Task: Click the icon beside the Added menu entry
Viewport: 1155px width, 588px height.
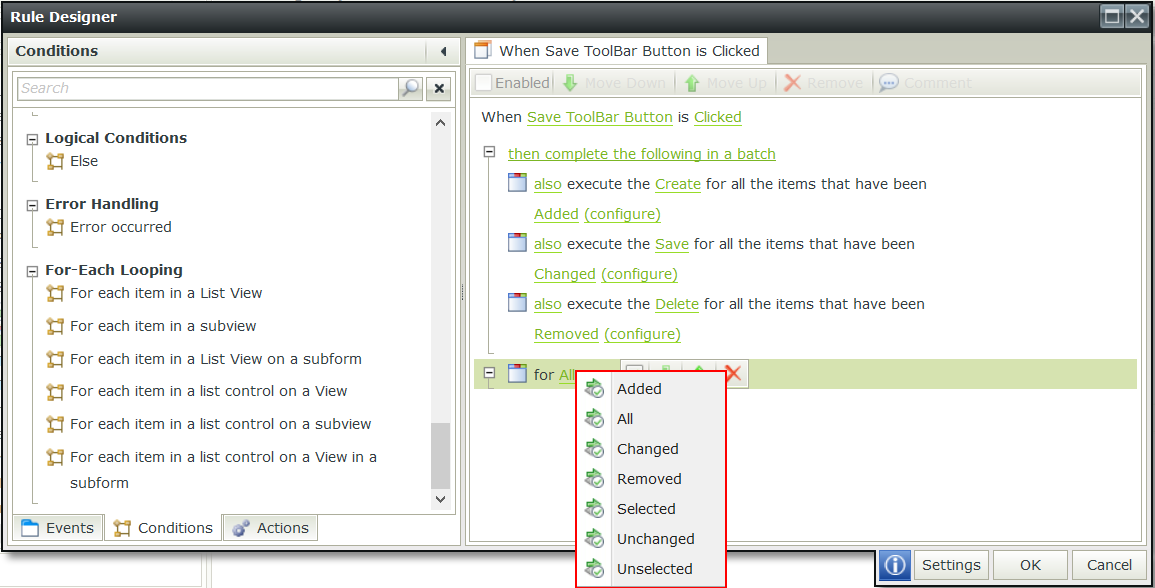Action: click(594, 388)
